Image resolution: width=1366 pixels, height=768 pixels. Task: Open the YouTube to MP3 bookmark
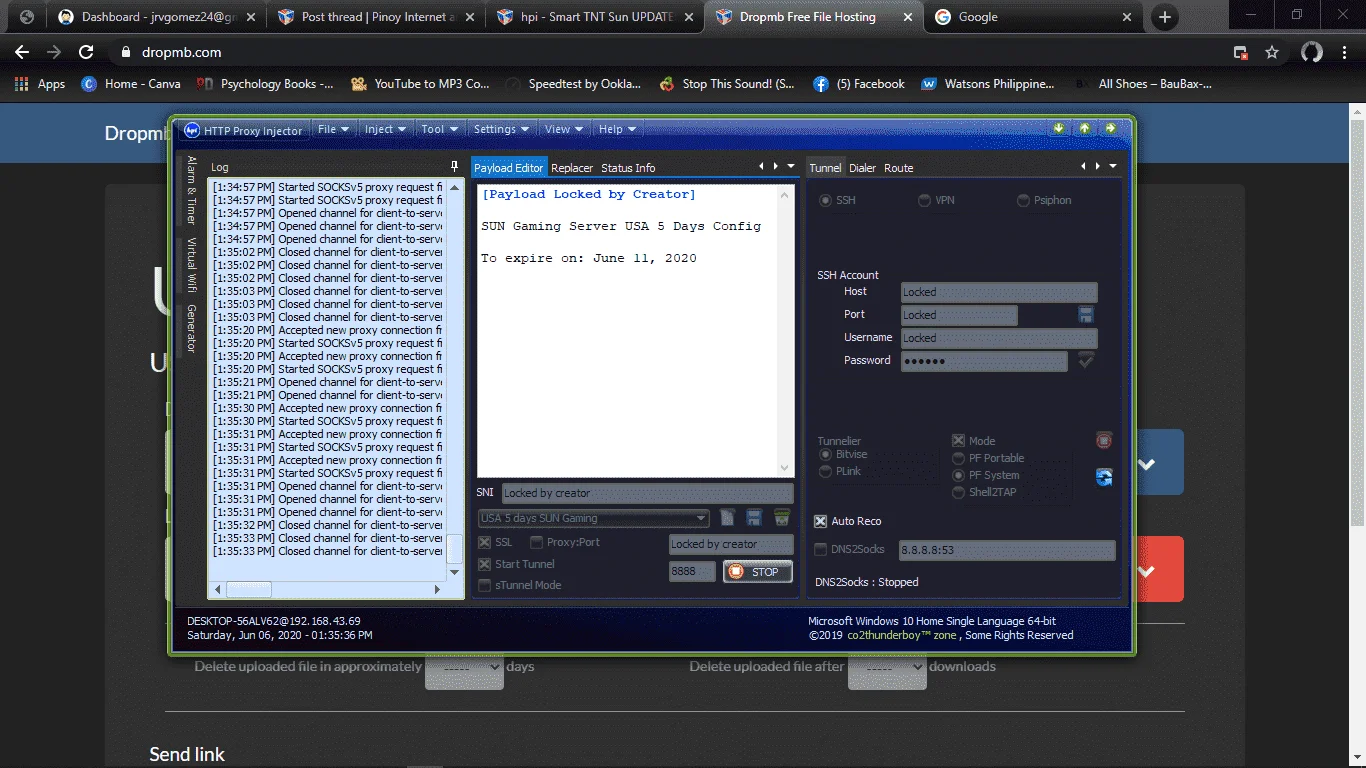pyautogui.click(x=420, y=84)
